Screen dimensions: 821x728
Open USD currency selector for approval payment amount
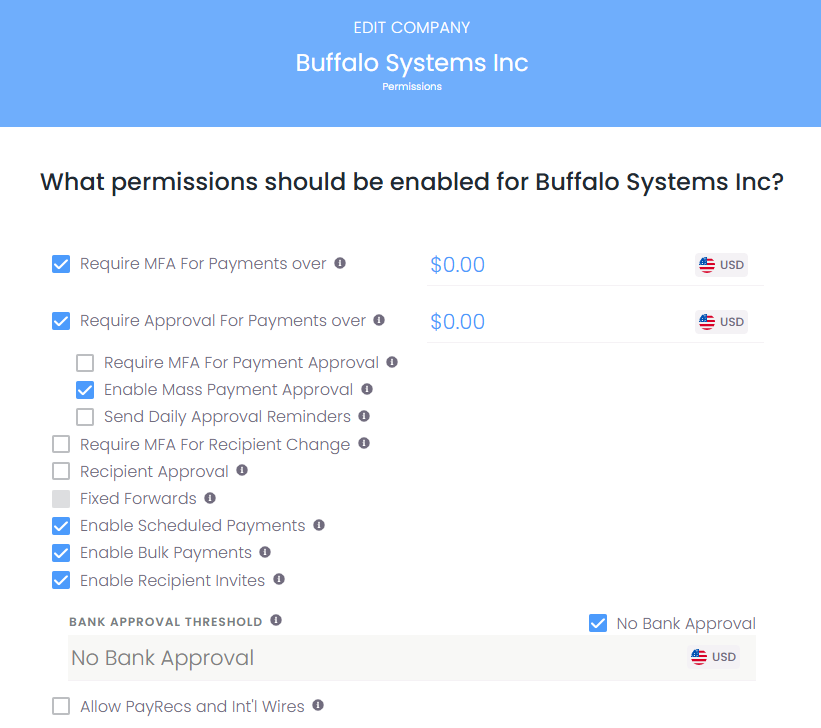coord(721,322)
